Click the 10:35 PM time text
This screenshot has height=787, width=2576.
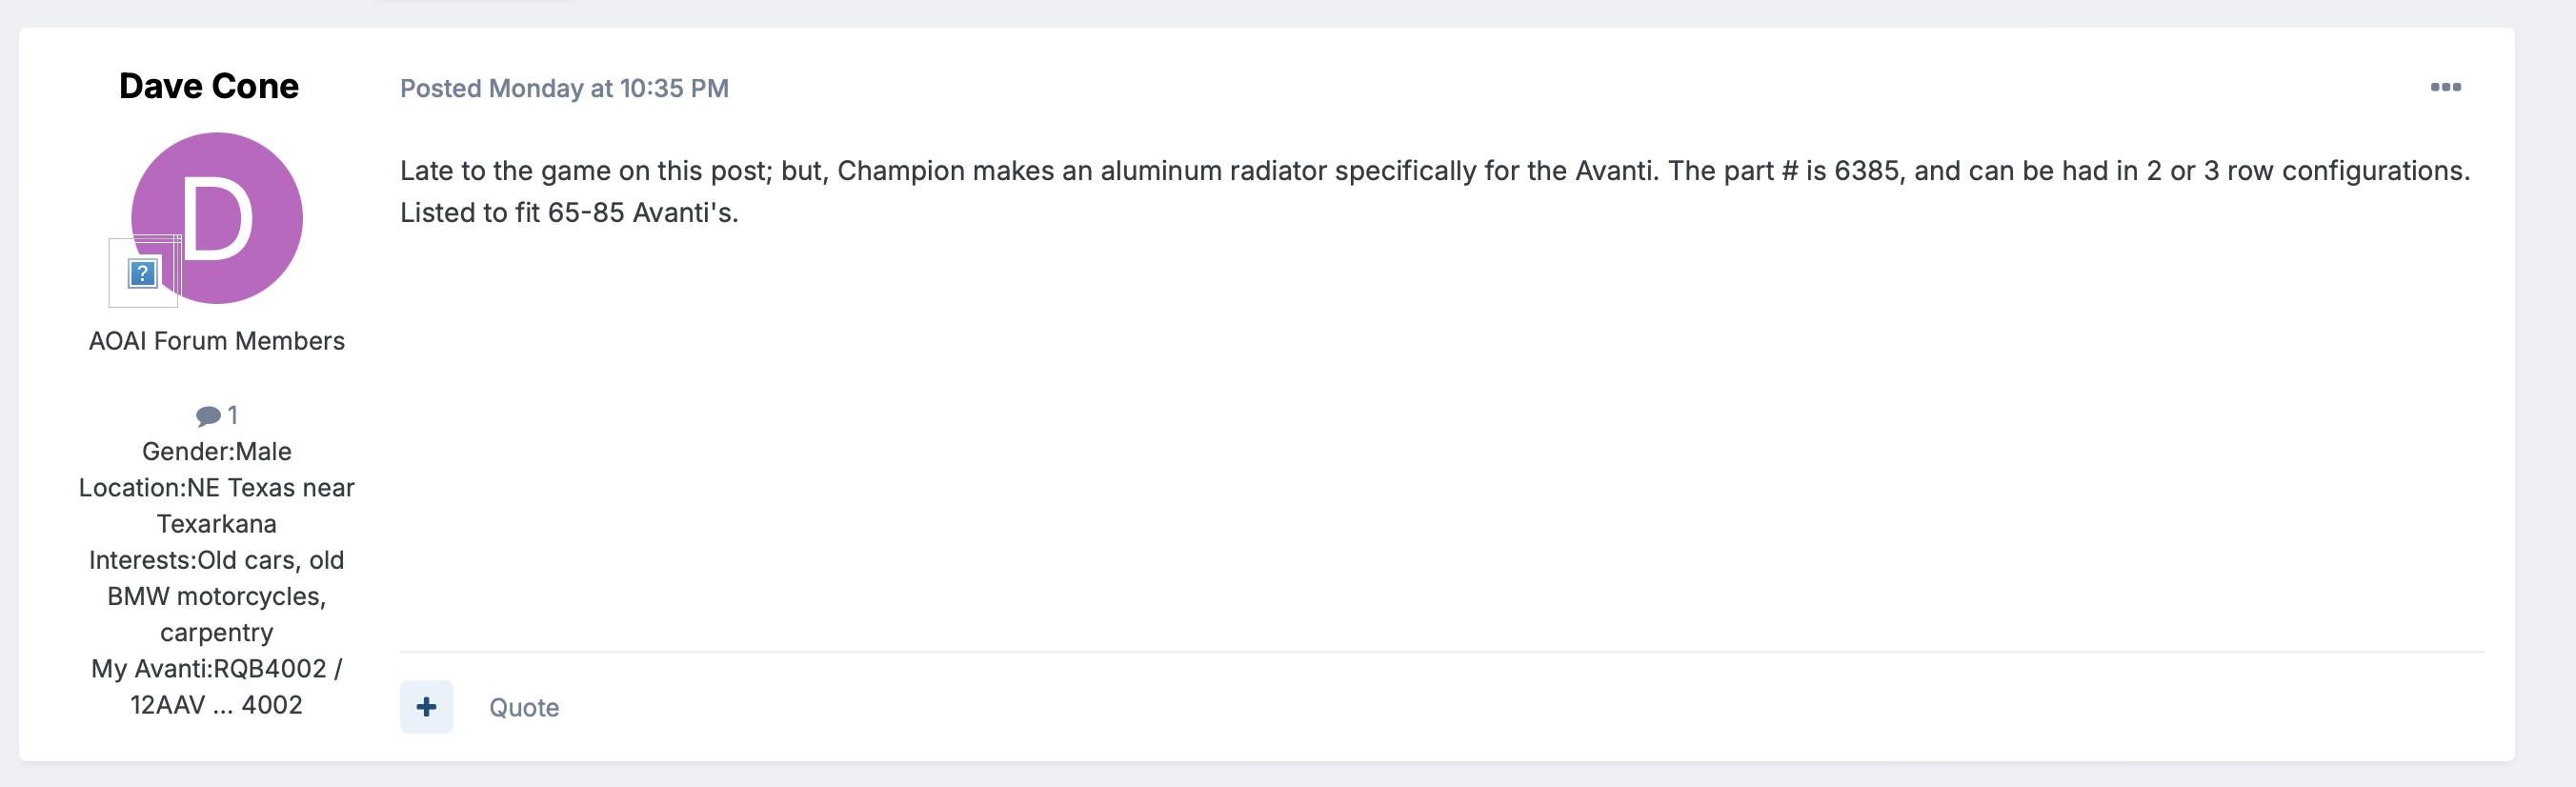pyautogui.click(x=673, y=89)
